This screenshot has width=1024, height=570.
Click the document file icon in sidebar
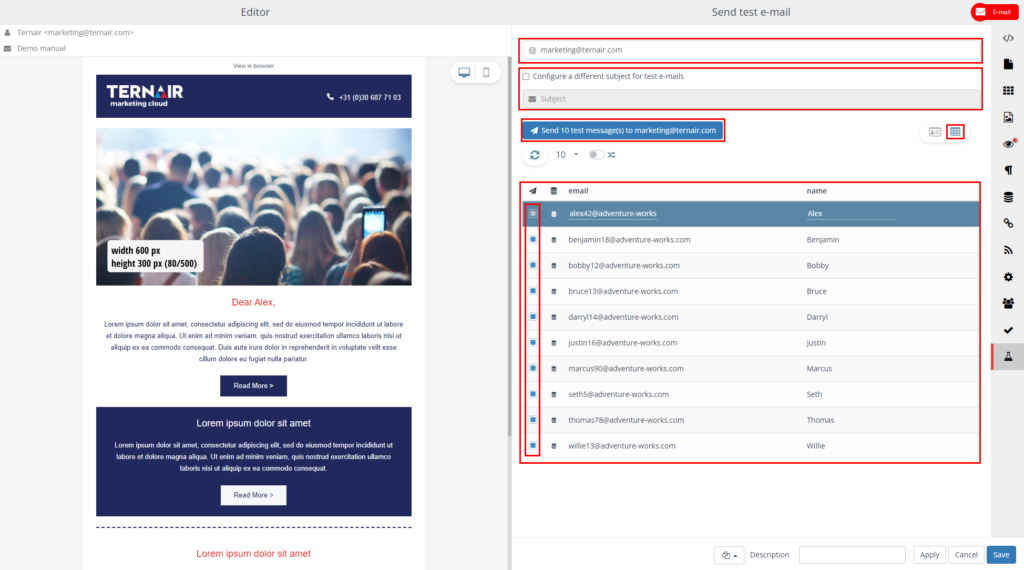tap(1008, 64)
